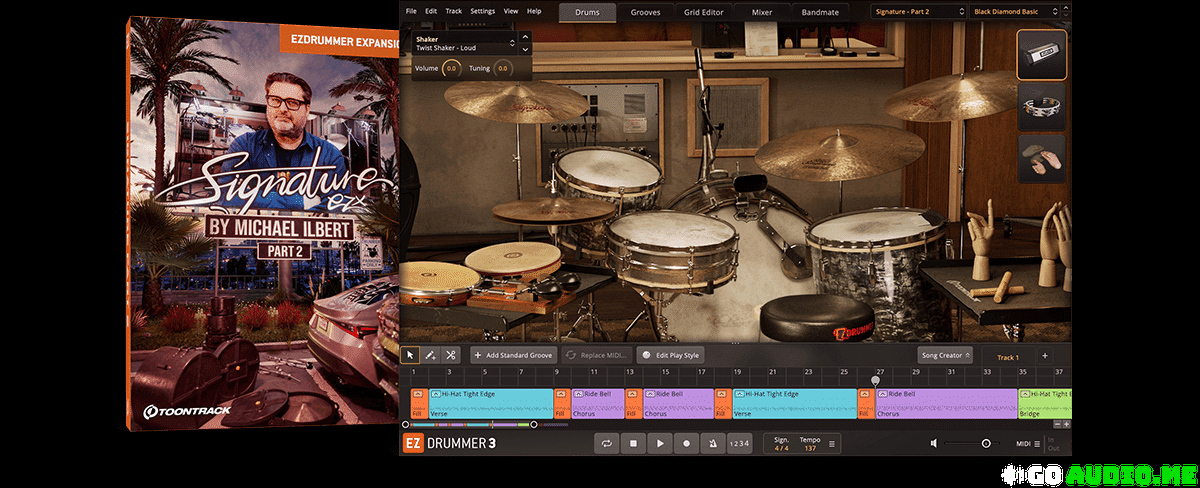Select the pencil draw tool
This screenshot has width=1200, height=488.
(x=431, y=355)
